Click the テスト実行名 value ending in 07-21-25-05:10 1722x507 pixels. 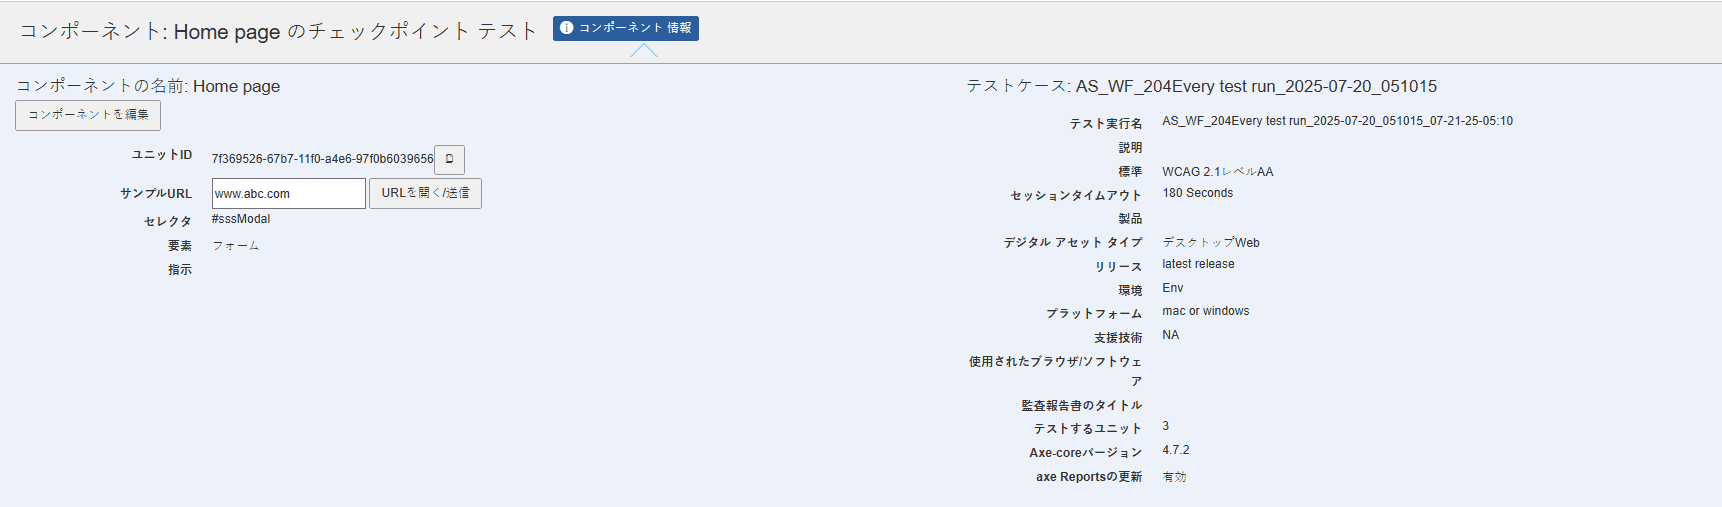1337,121
